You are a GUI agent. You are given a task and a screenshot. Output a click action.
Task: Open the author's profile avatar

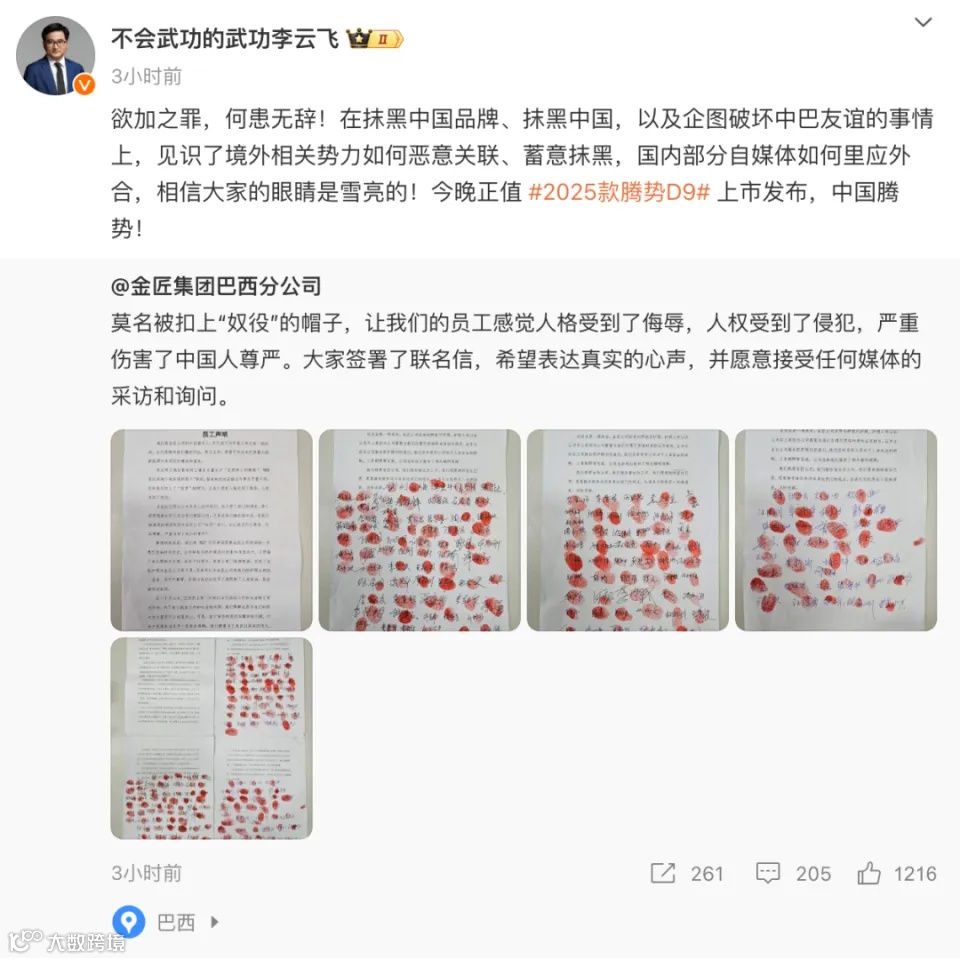(55, 55)
